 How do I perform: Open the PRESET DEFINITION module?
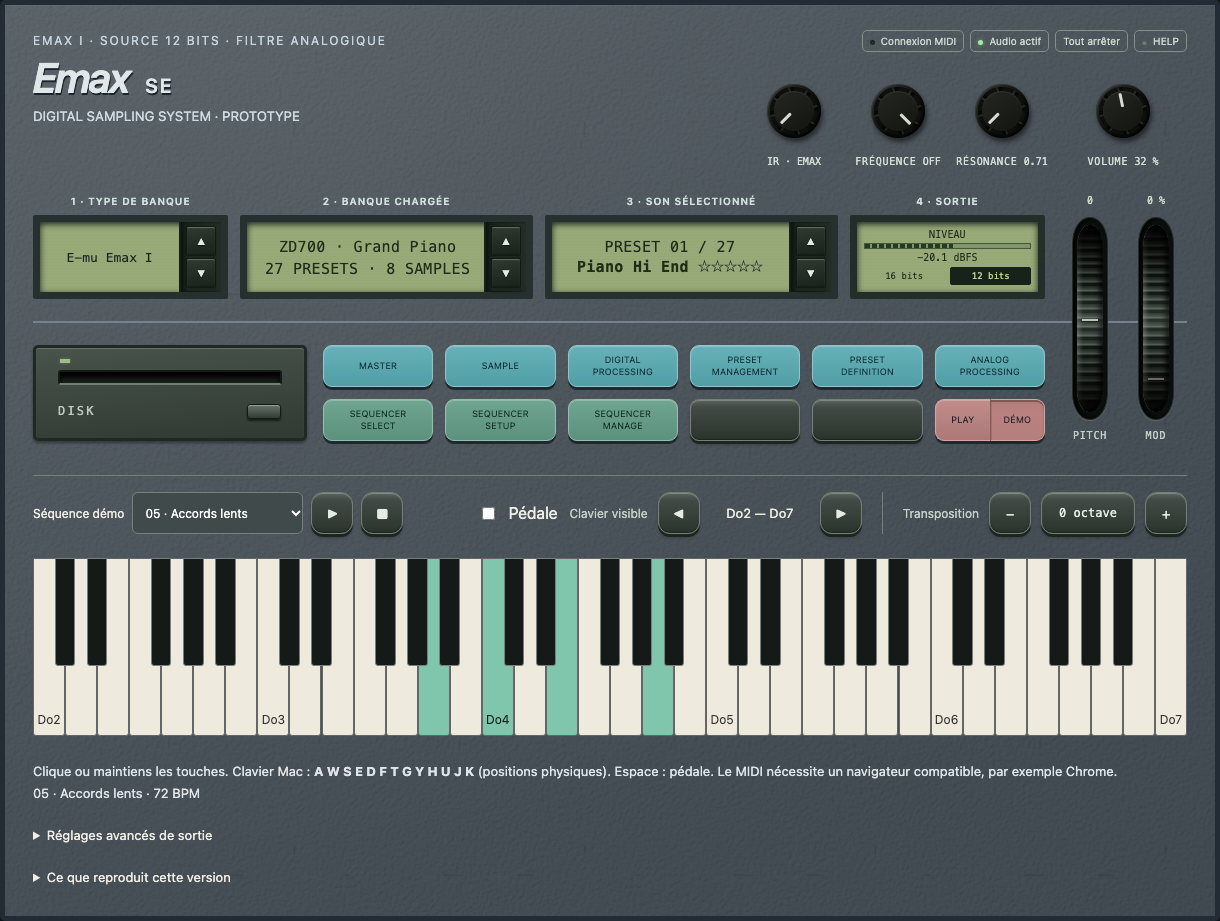[x=867, y=366]
